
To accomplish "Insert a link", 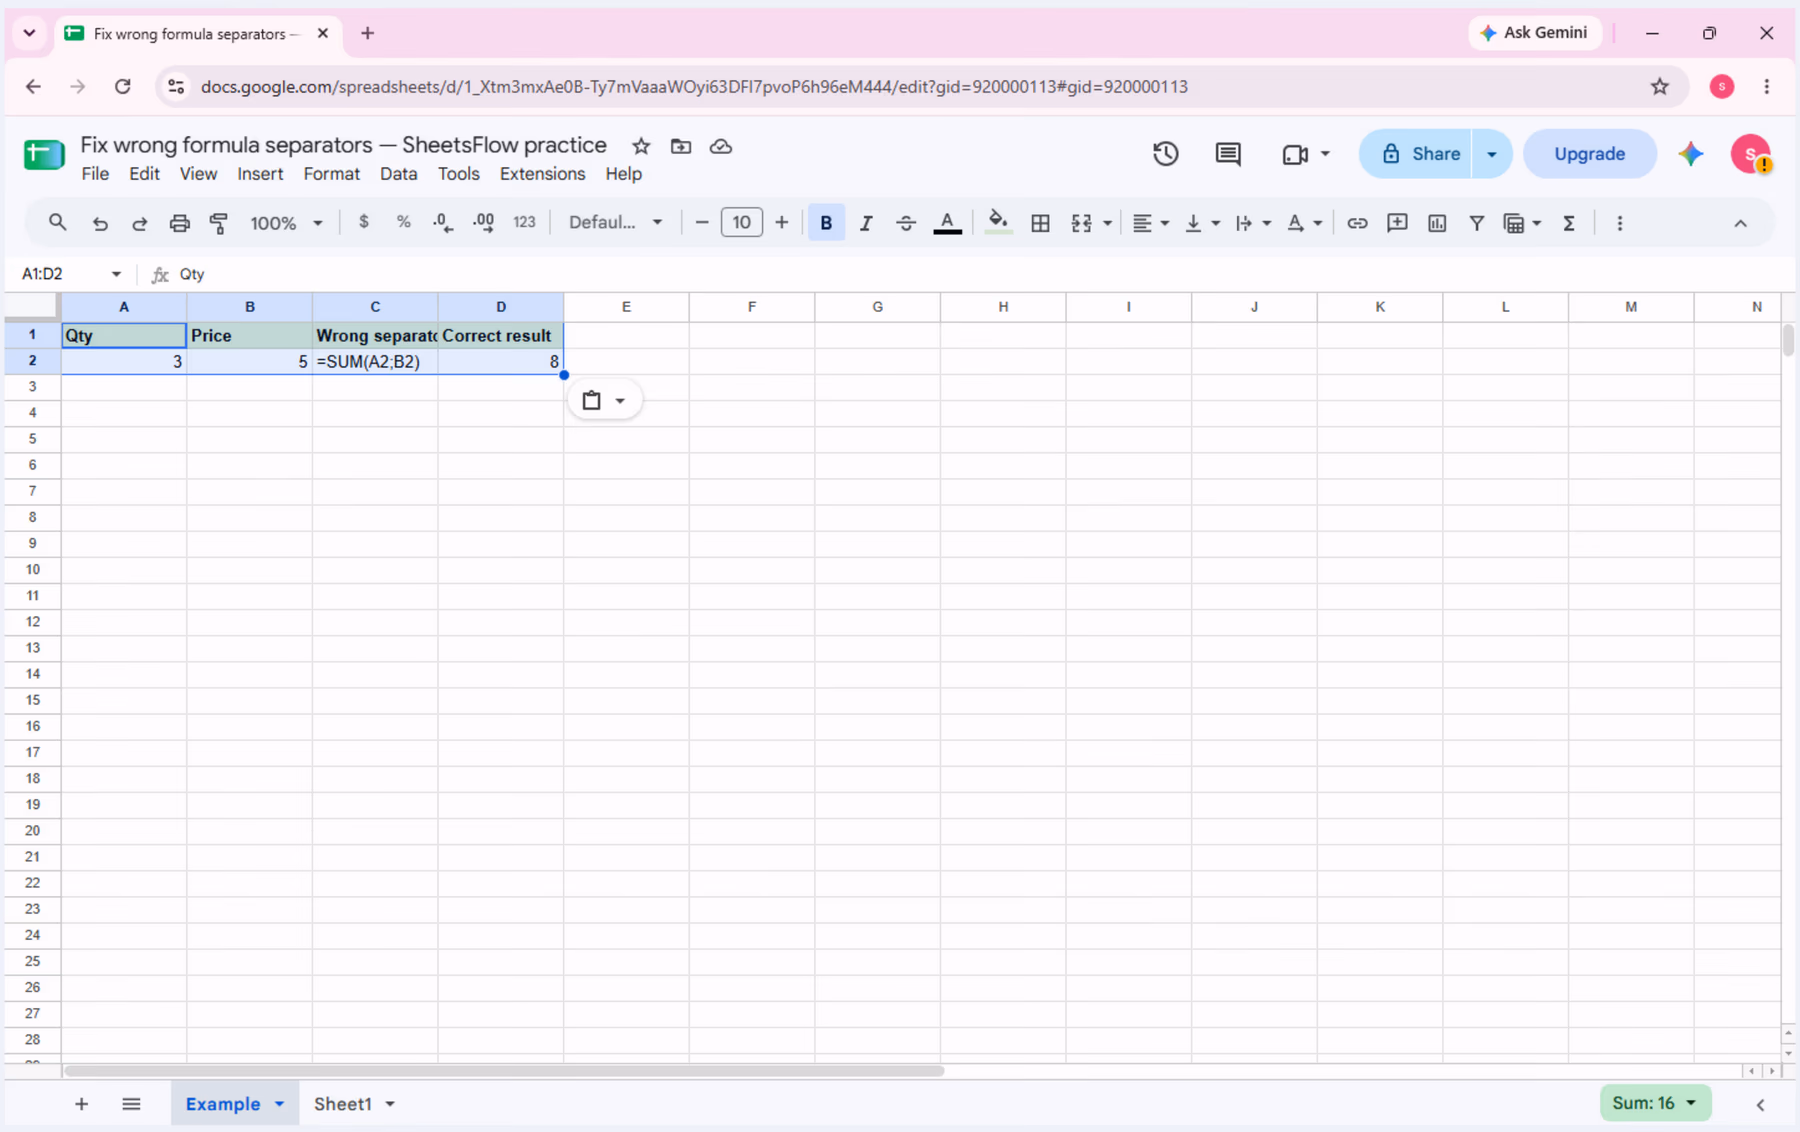I will tap(1357, 223).
